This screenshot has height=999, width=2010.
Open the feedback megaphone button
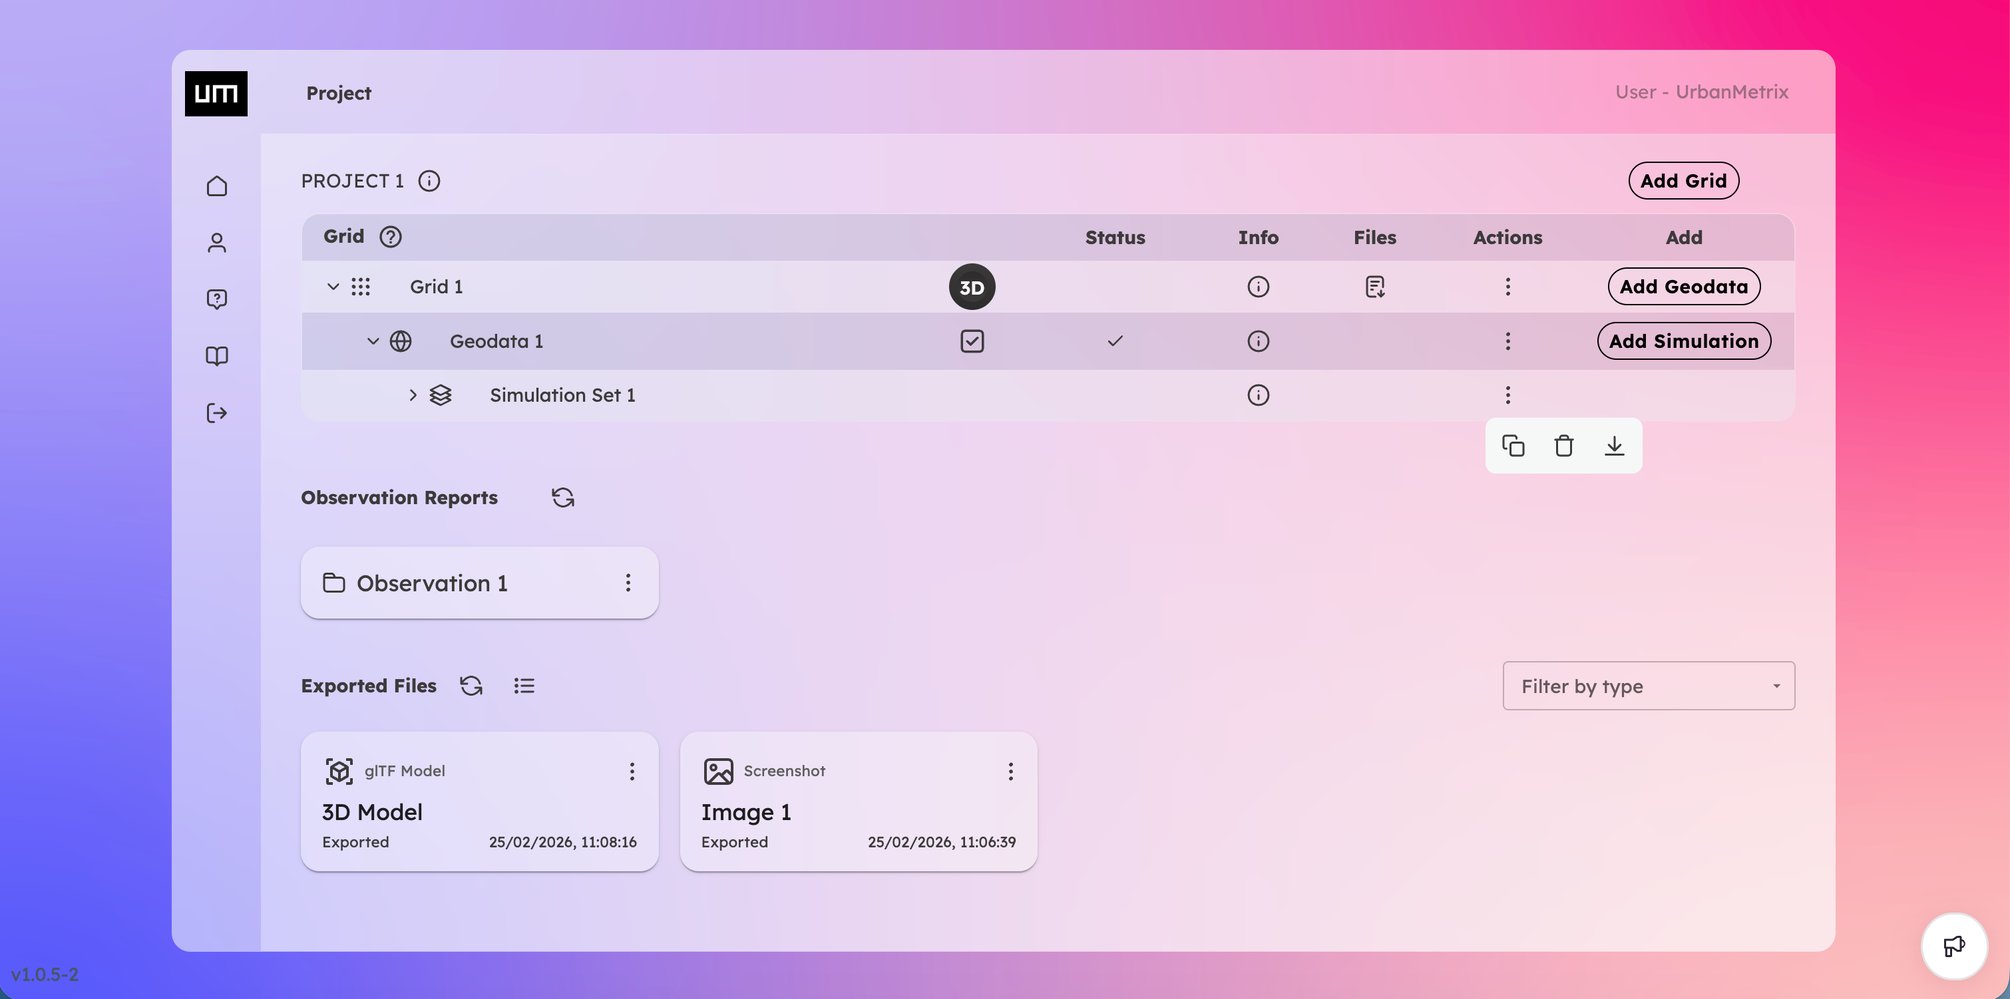(1953, 946)
